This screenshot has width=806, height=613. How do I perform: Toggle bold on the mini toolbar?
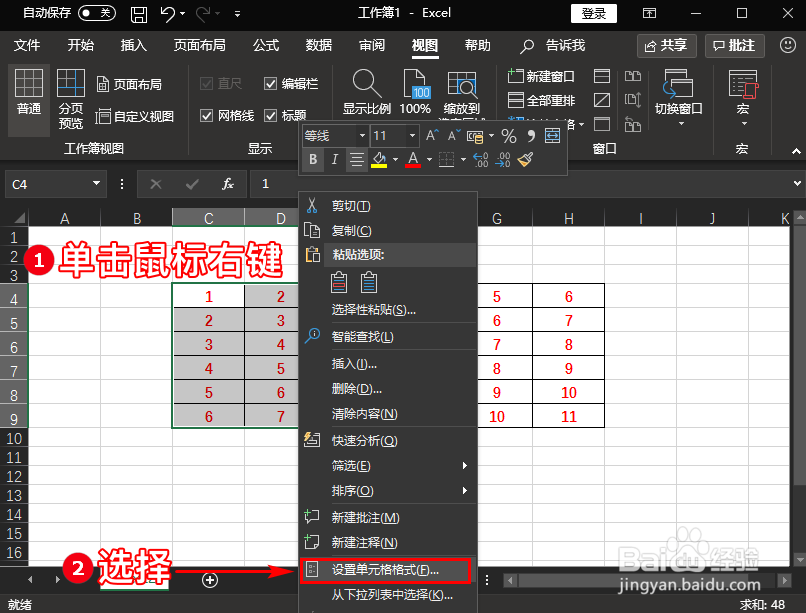coord(315,160)
